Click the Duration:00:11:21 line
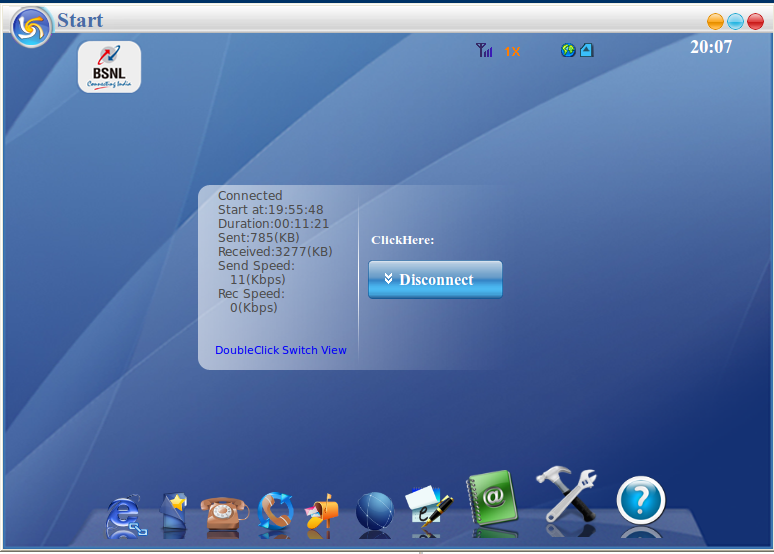This screenshot has width=774, height=554. 273,224
